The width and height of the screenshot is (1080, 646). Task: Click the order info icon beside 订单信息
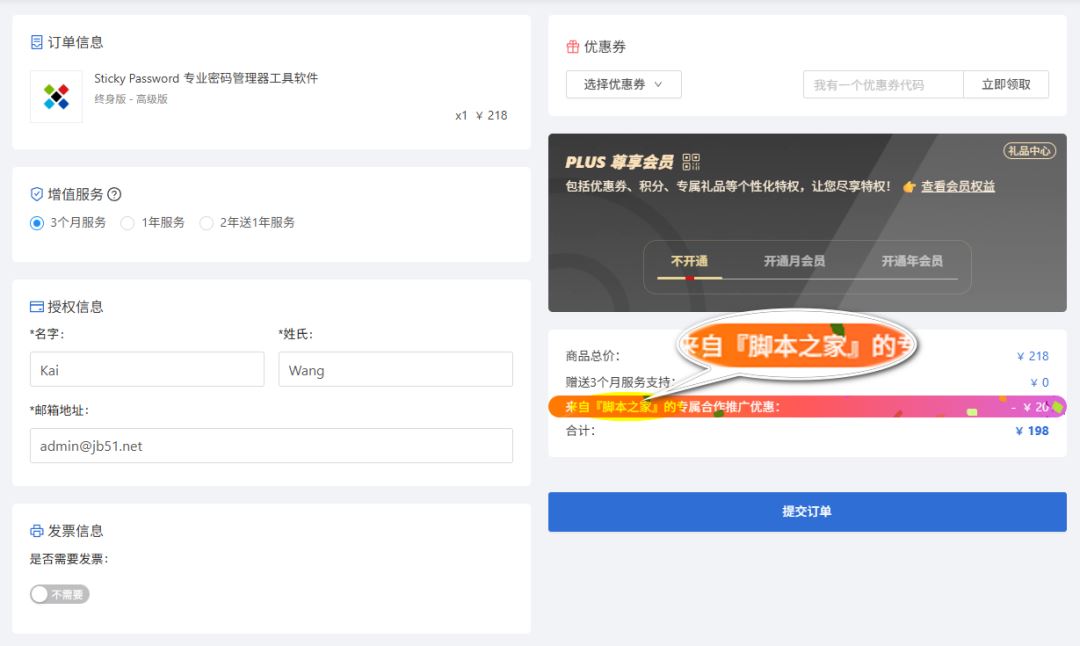(x=37, y=42)
